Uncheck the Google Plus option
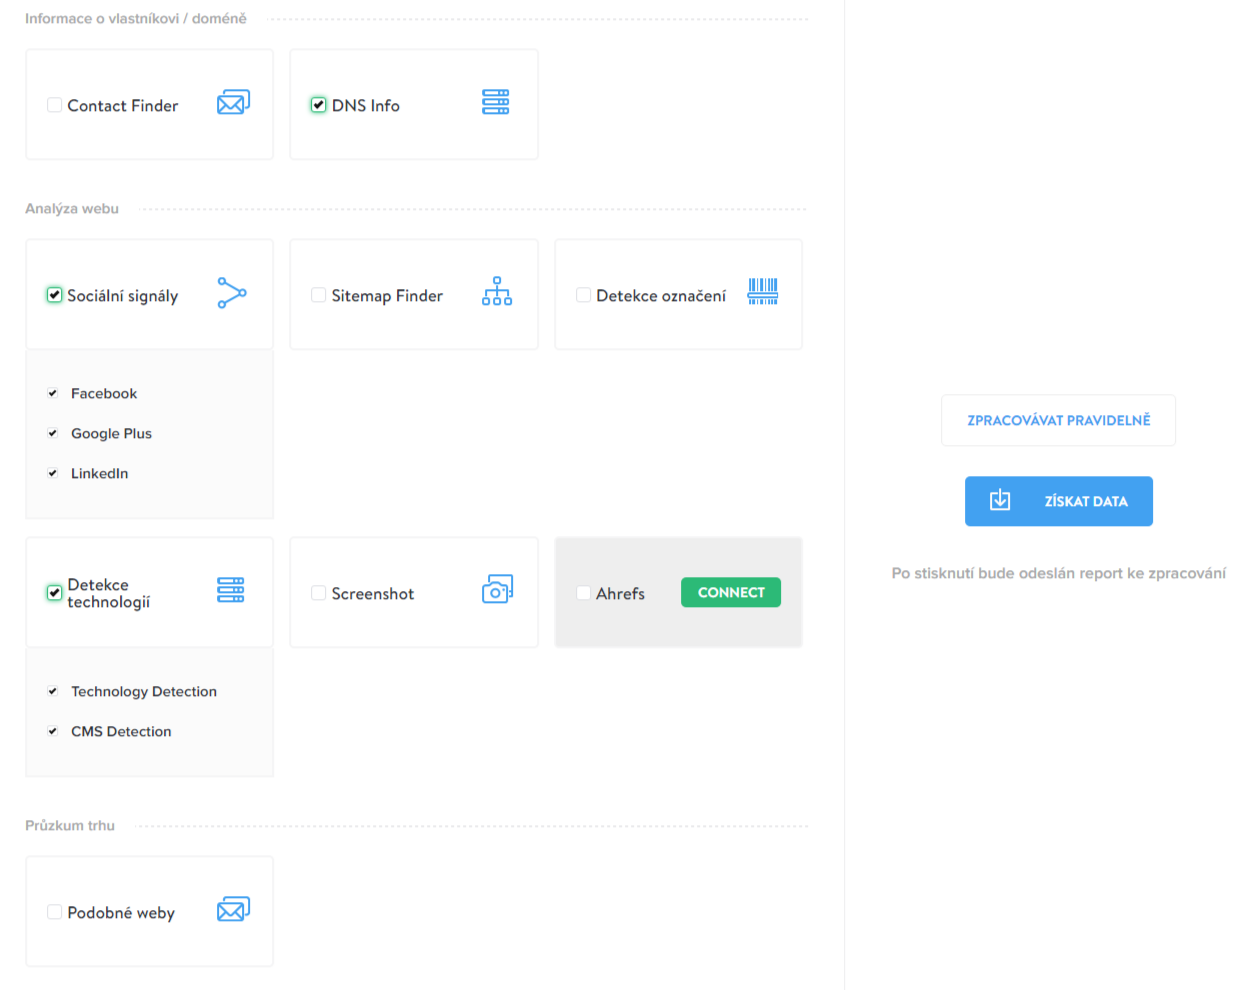This screenshot has width=1235, height=990. coord(53,434)
